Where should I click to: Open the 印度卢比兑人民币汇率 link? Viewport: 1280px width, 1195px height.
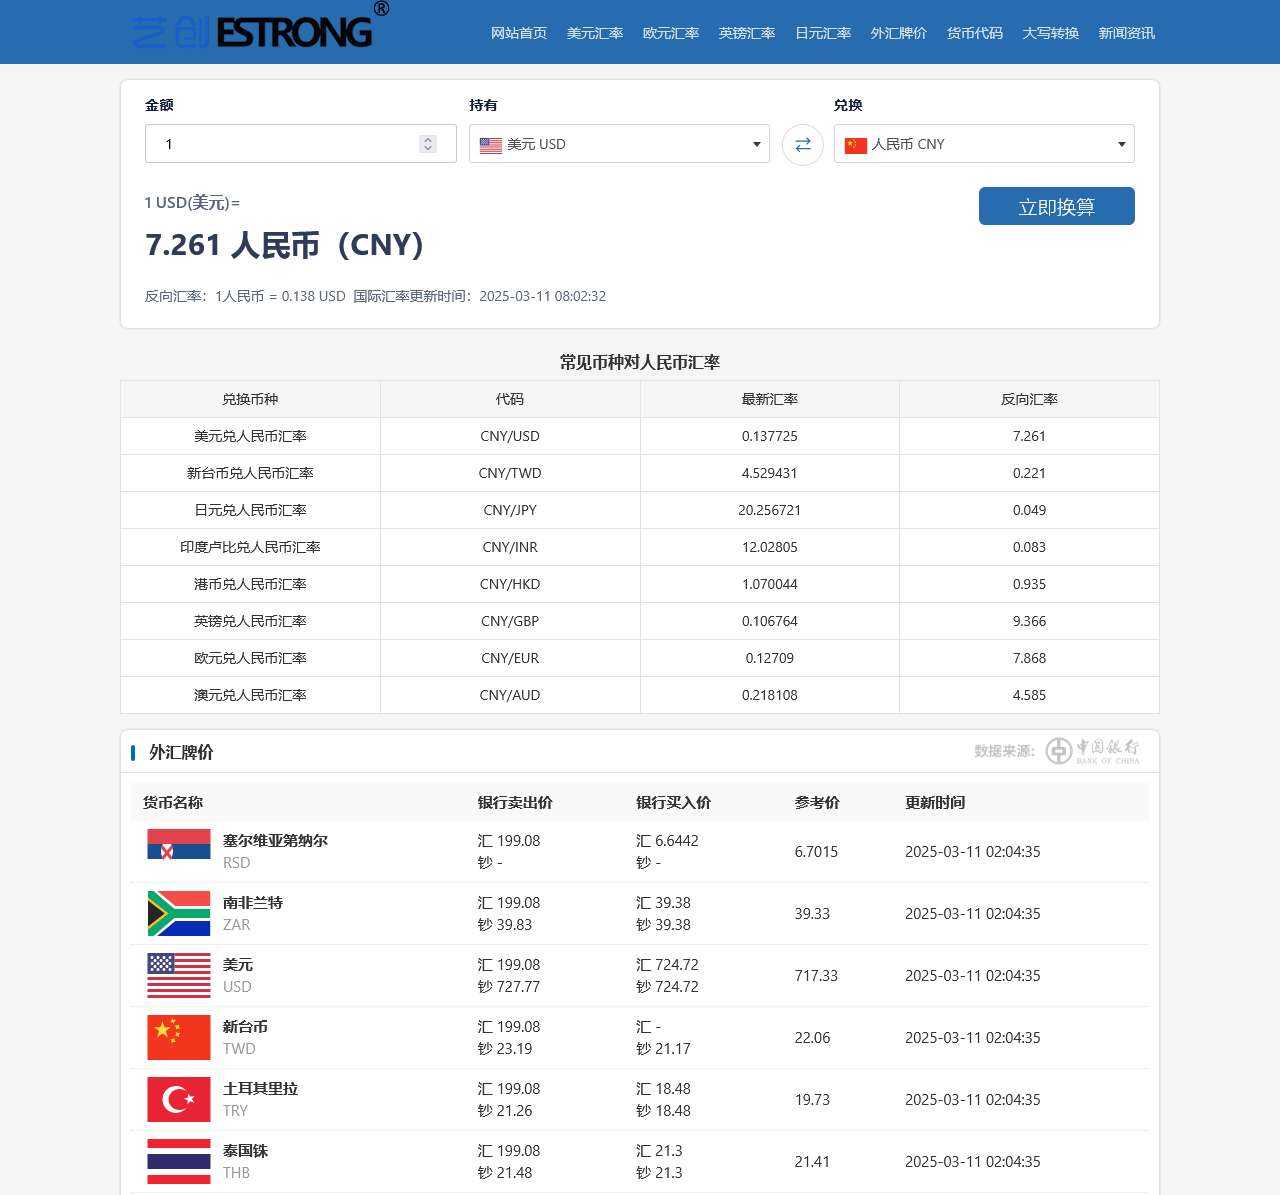250,547
